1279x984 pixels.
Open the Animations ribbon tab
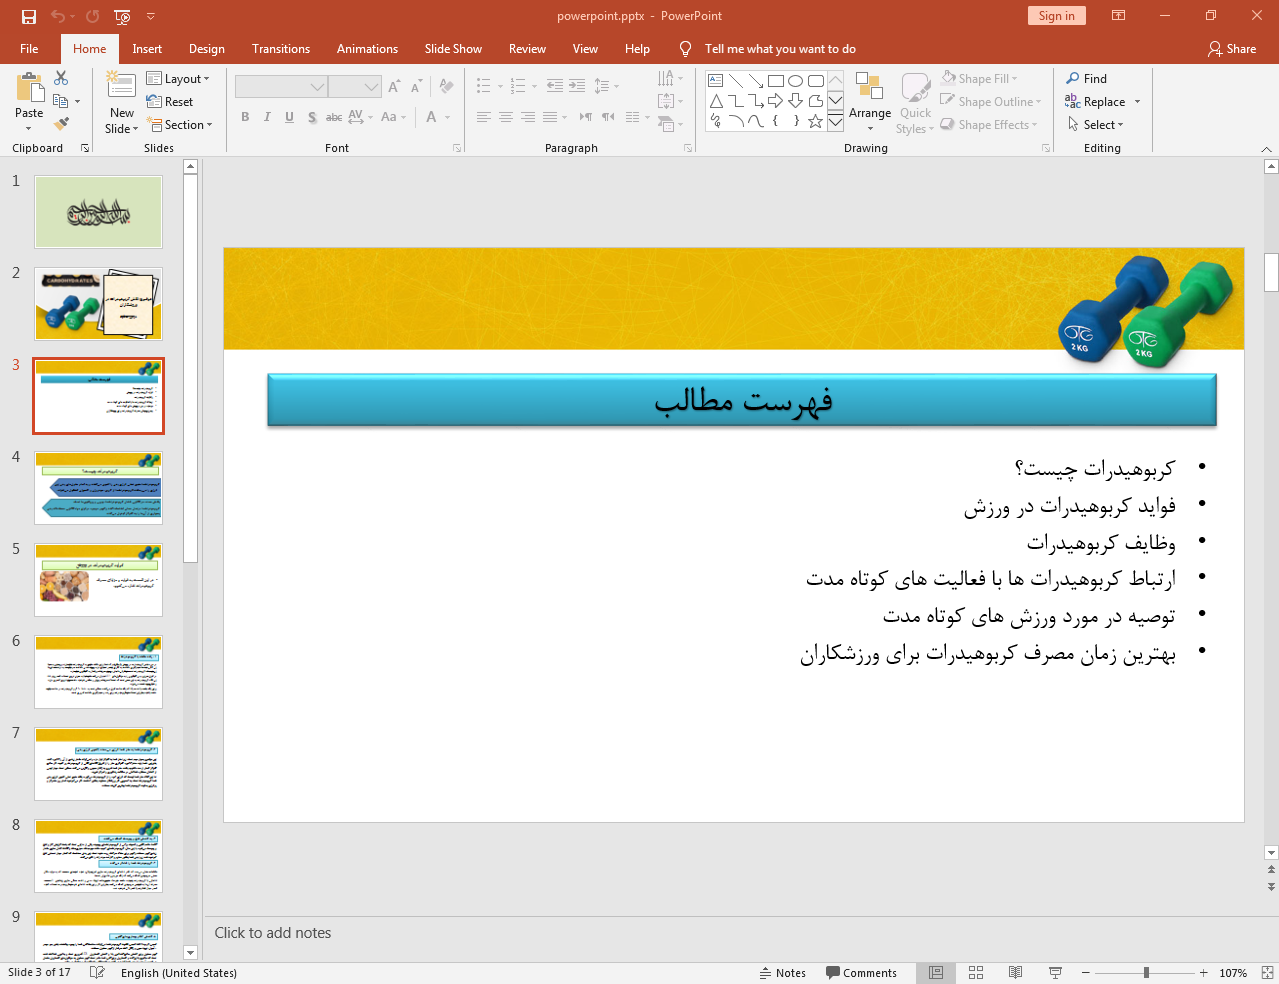(x=367, y=48)
